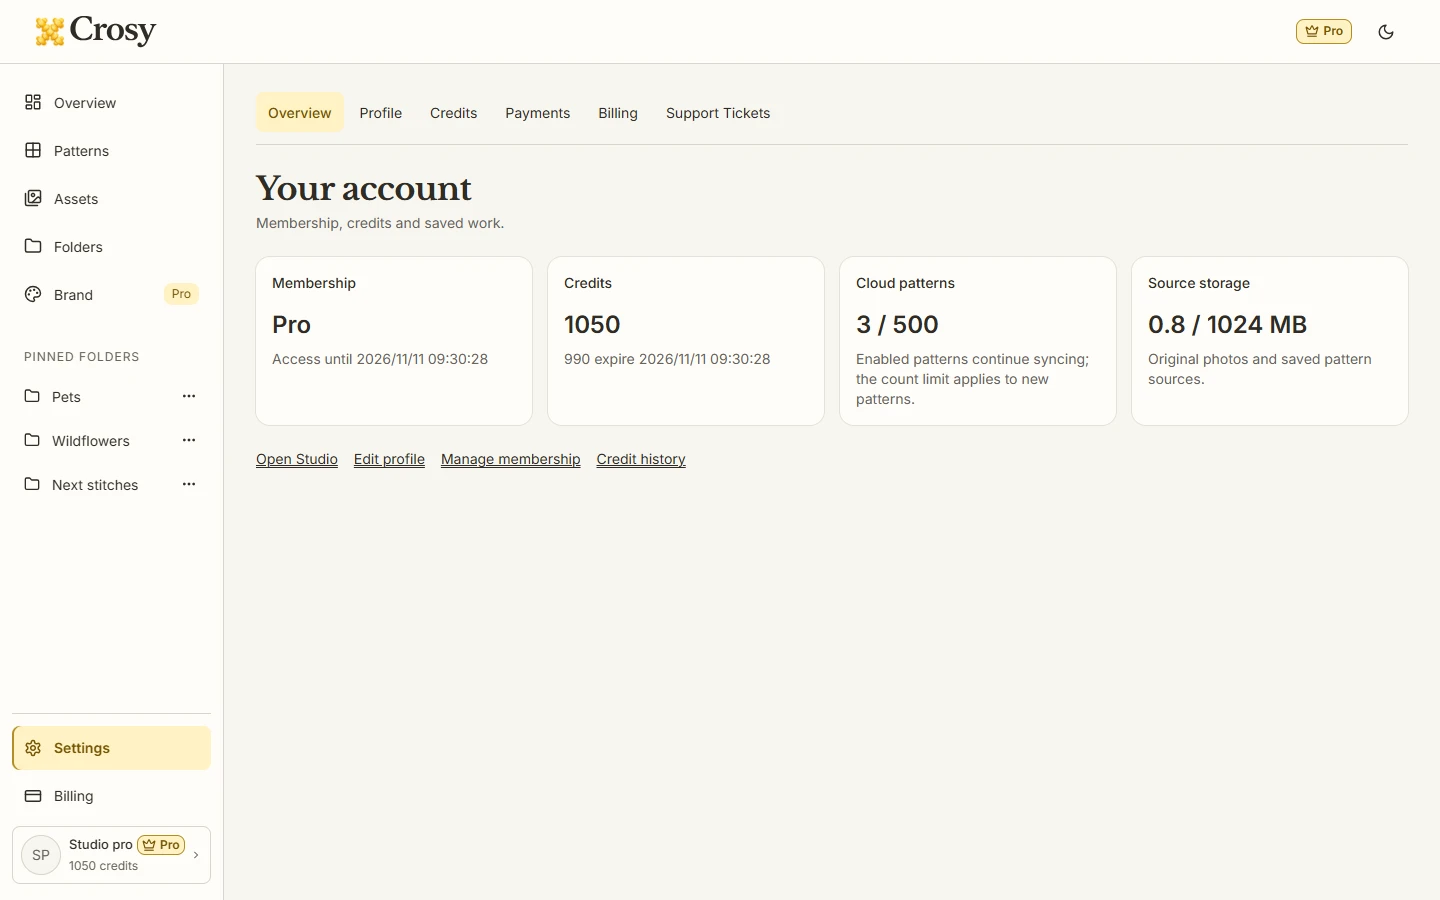Open more options for Wildflowers folder
1440x900 pixels.
189,440
